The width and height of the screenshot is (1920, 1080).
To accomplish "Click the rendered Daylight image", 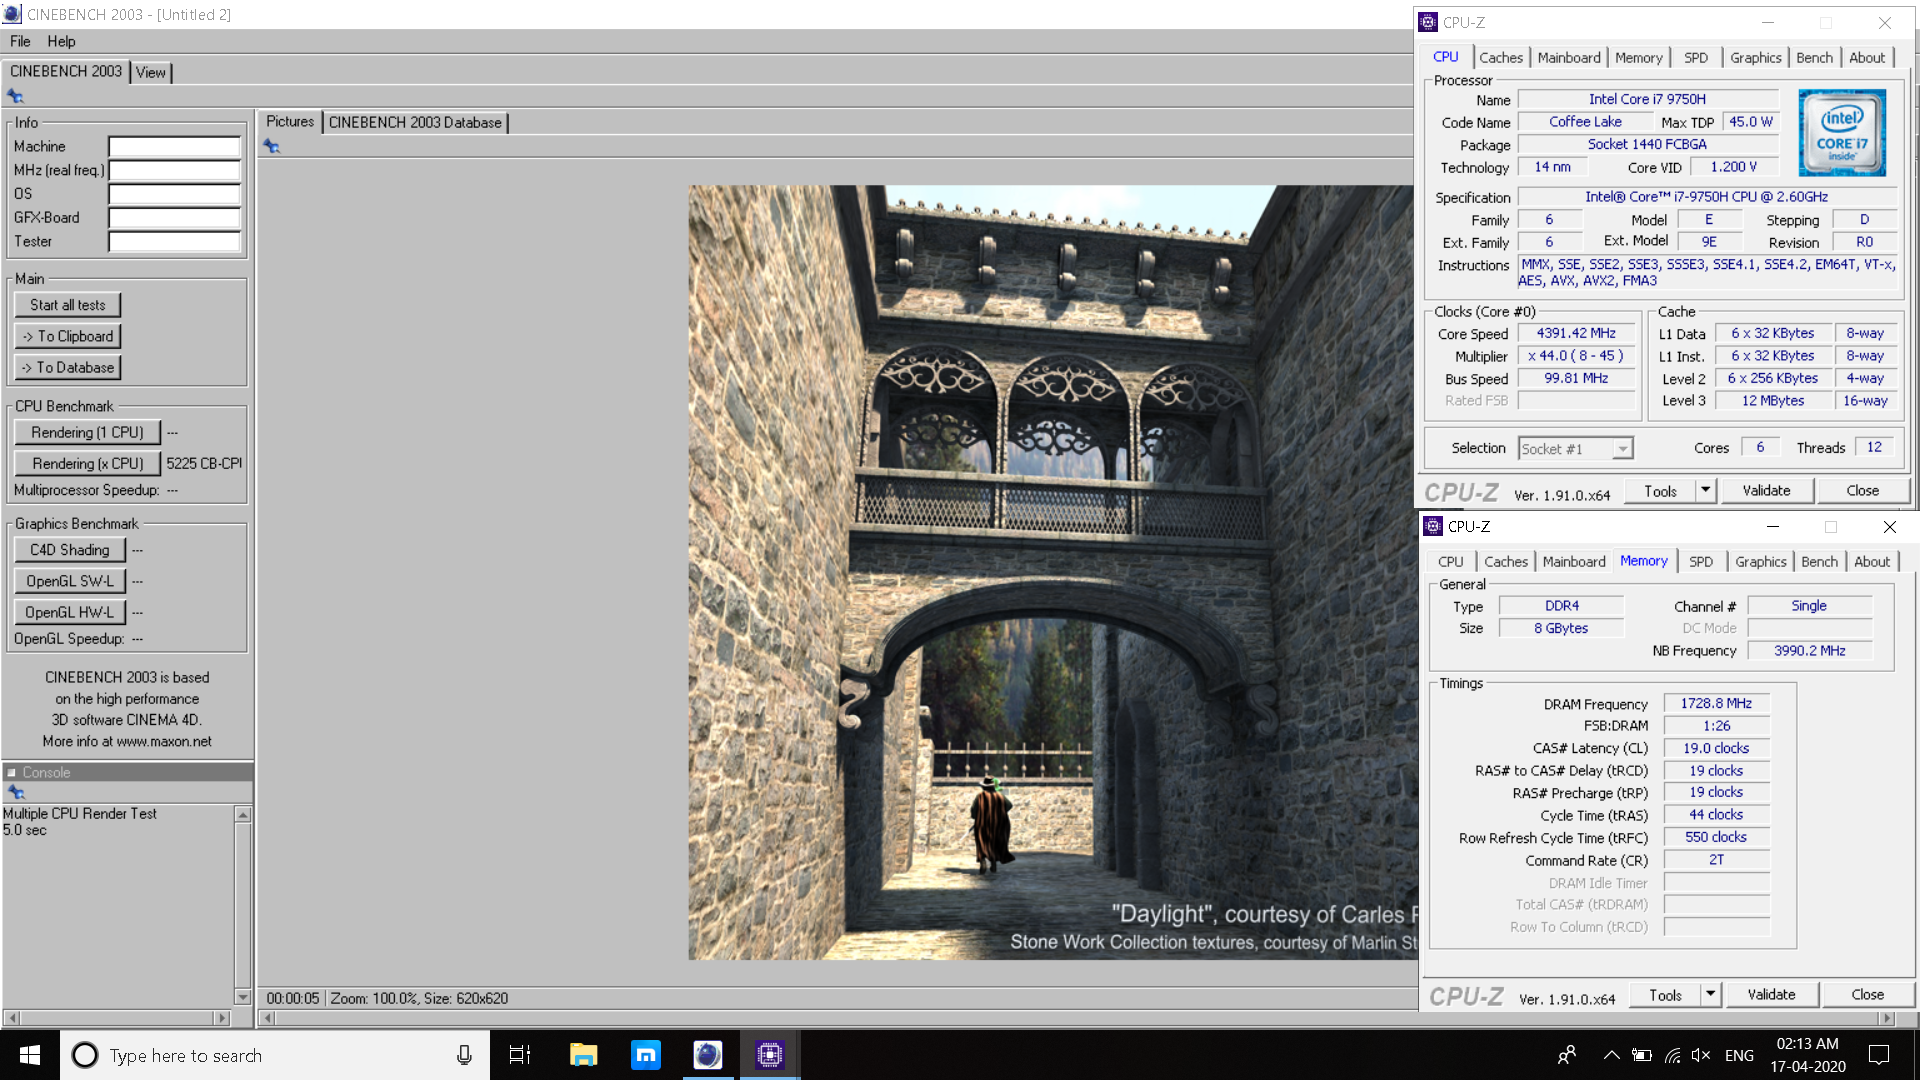I will [1052, 572].
